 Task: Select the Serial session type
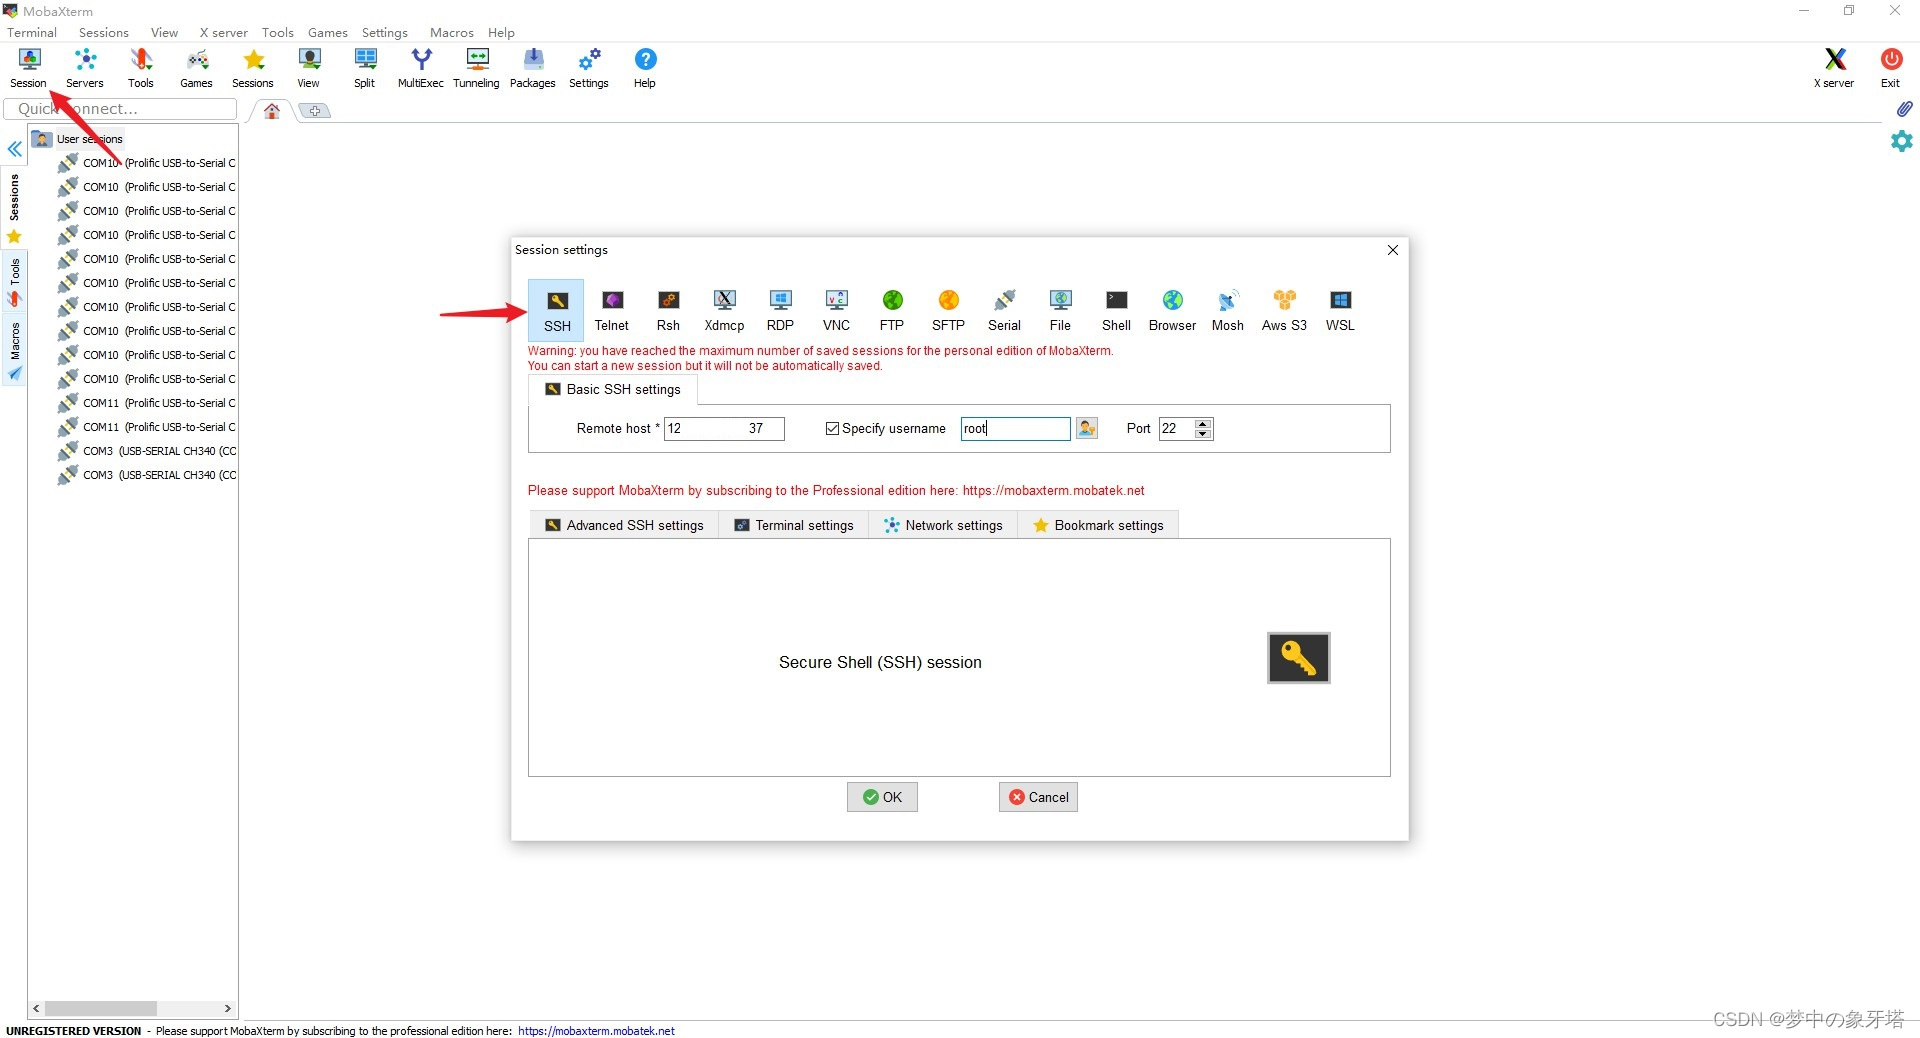coord(1004,311)
